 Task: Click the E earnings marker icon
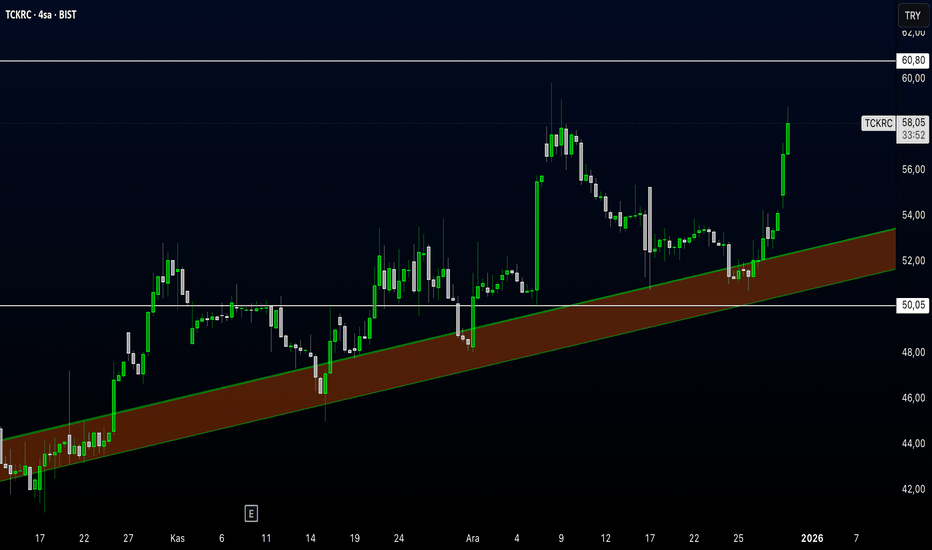pos(251,514)
